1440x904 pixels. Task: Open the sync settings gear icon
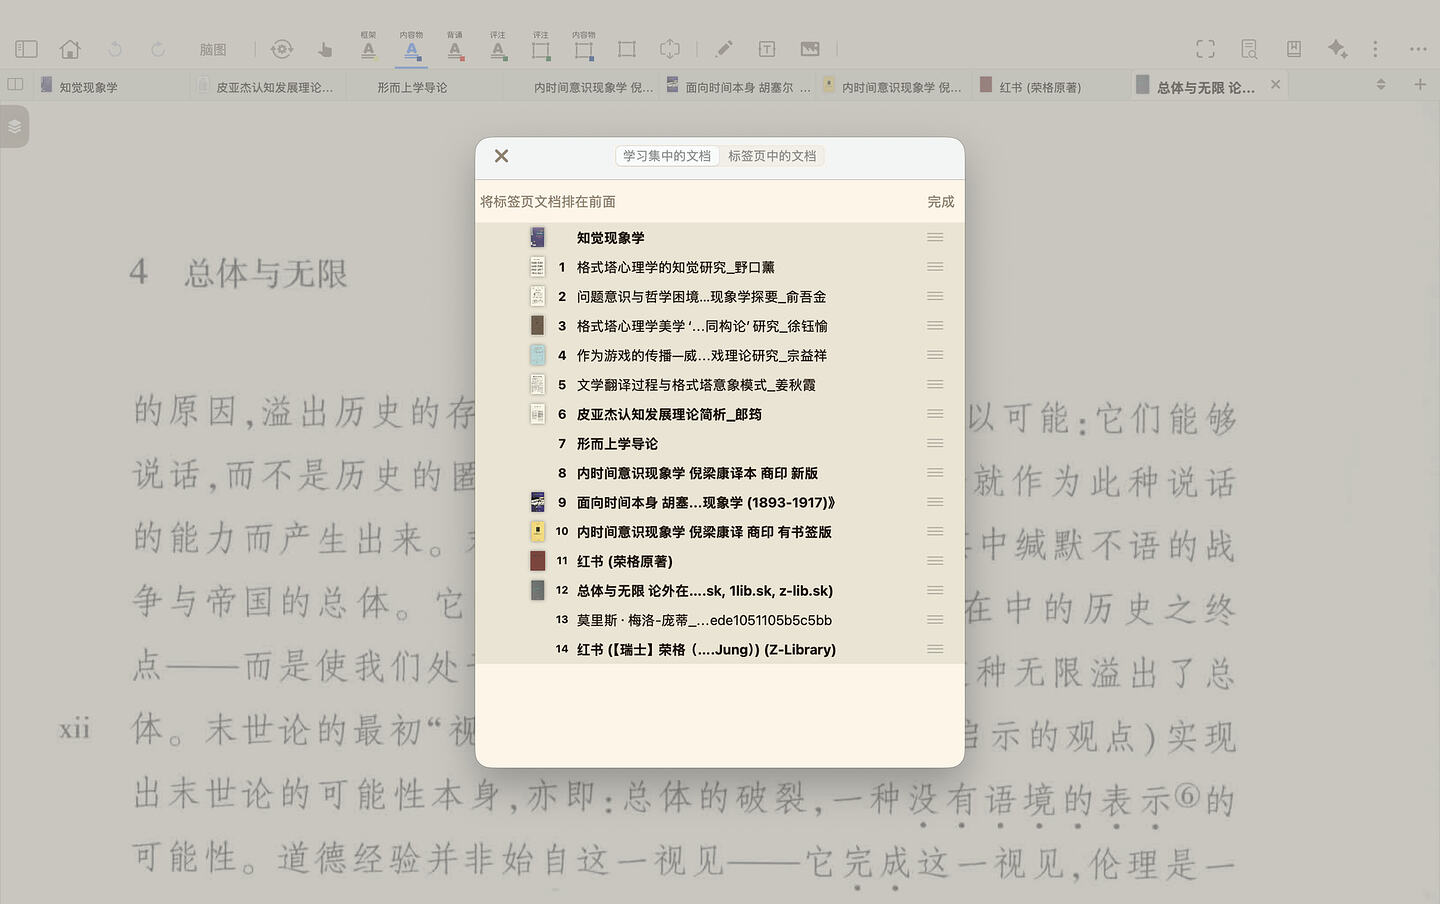click(x=282, y=49)
